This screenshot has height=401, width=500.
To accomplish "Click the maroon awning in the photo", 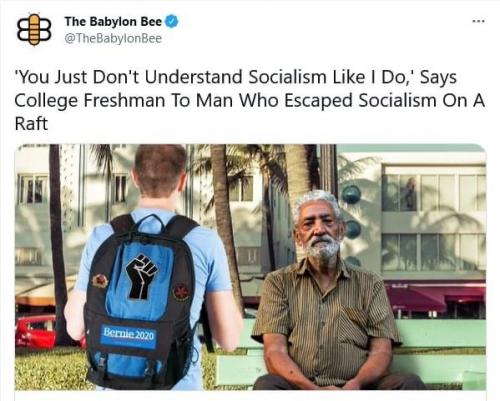I will (435, 296).
